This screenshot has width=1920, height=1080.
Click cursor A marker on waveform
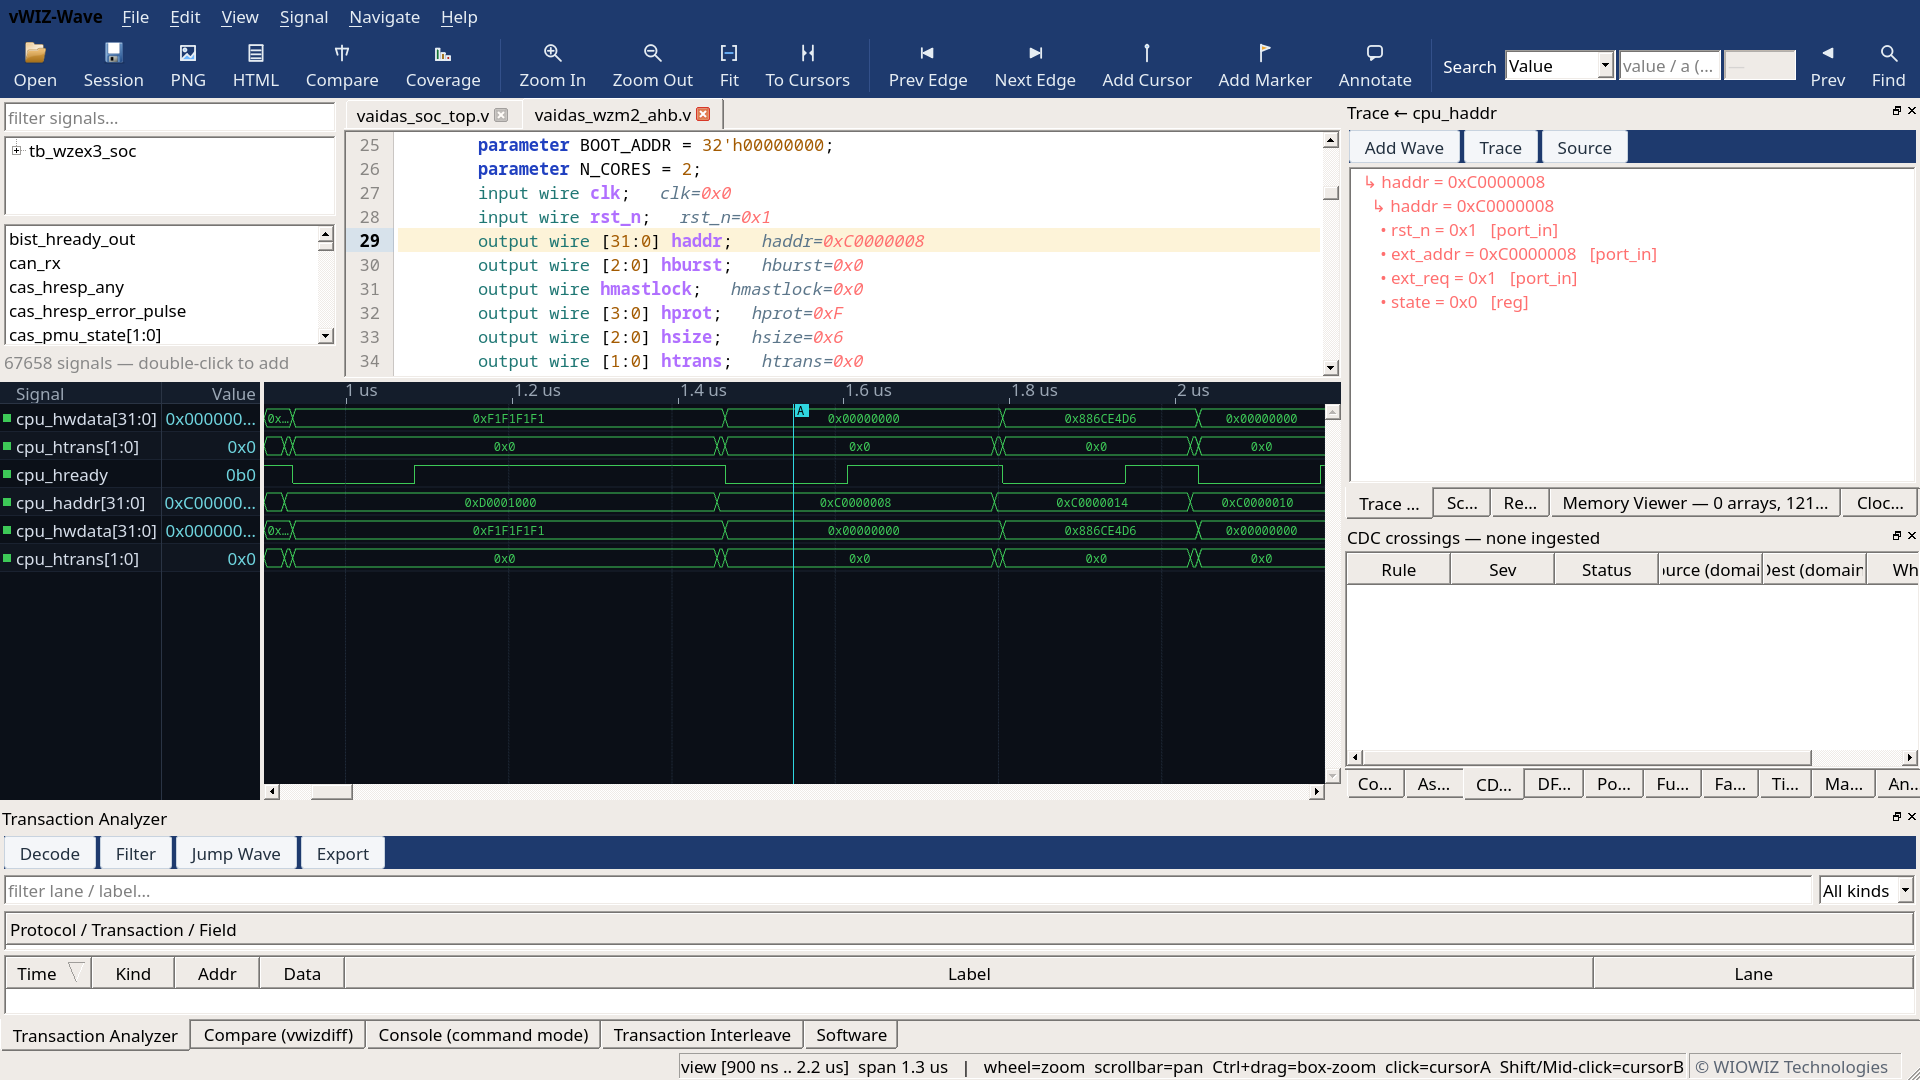click(801, 411)
